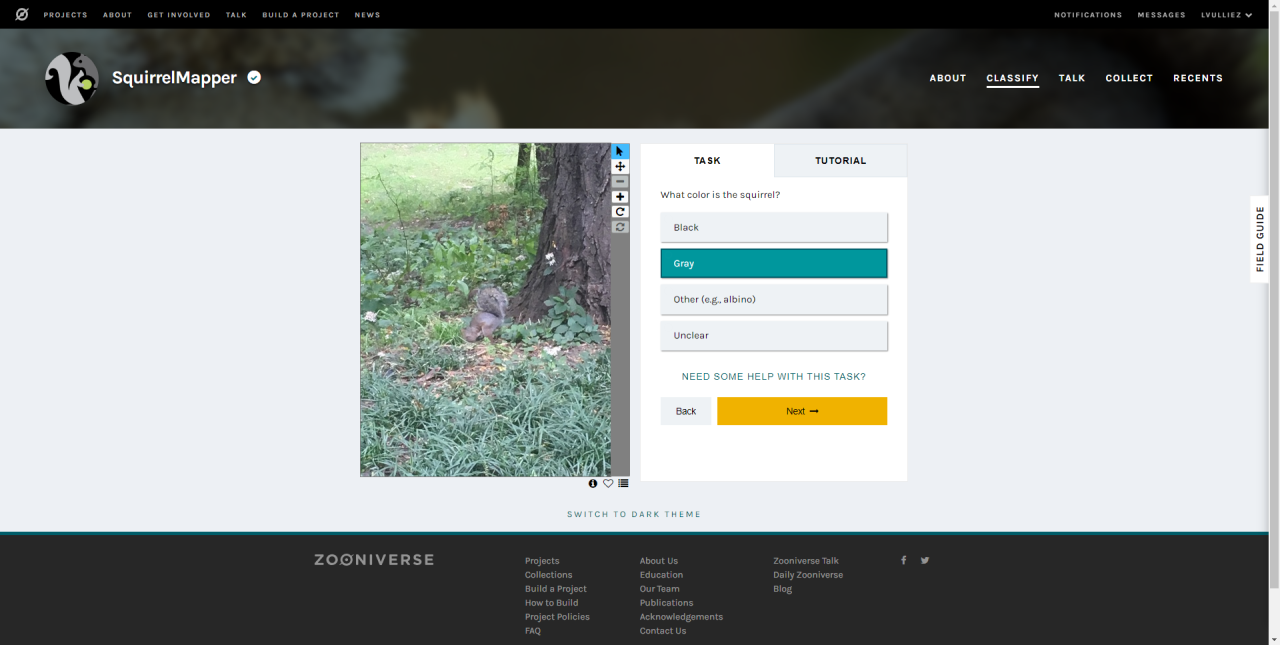Open footer Daily Zooniverse link
Screen dimensions: 1280x645
coord(808,575)
